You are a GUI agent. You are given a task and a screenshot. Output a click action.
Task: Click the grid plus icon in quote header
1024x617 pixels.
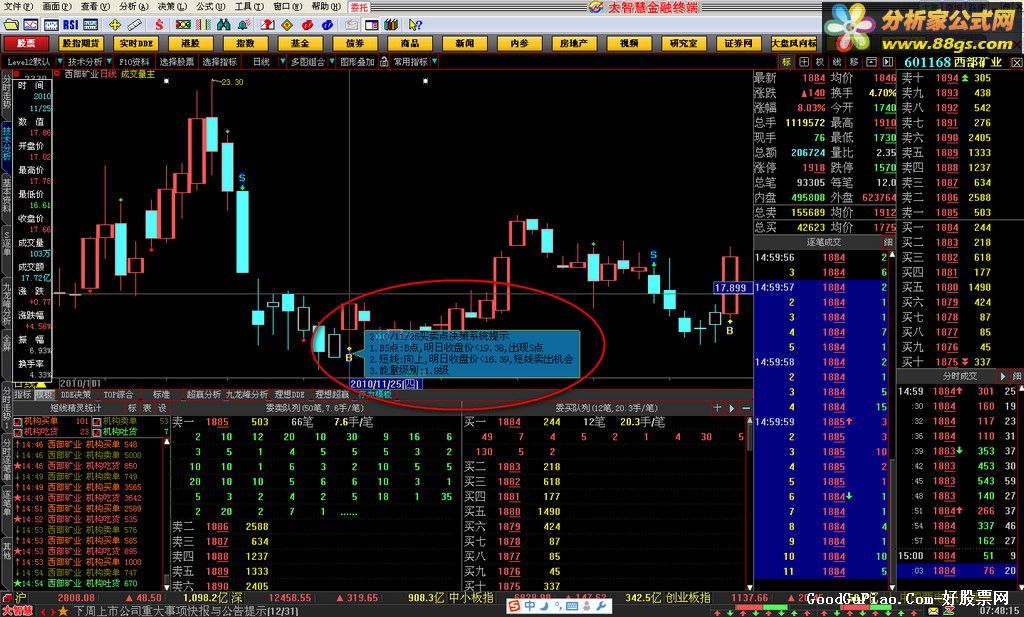click(x=804, y=62)
